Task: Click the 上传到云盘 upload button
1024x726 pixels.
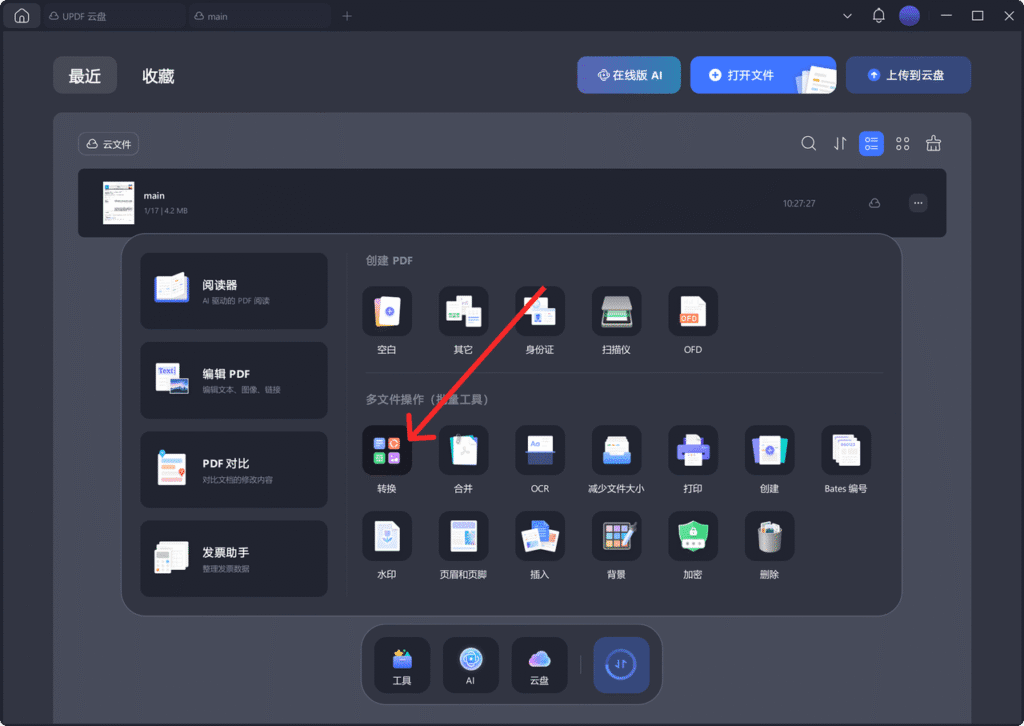Action: [x=908, y=75]
